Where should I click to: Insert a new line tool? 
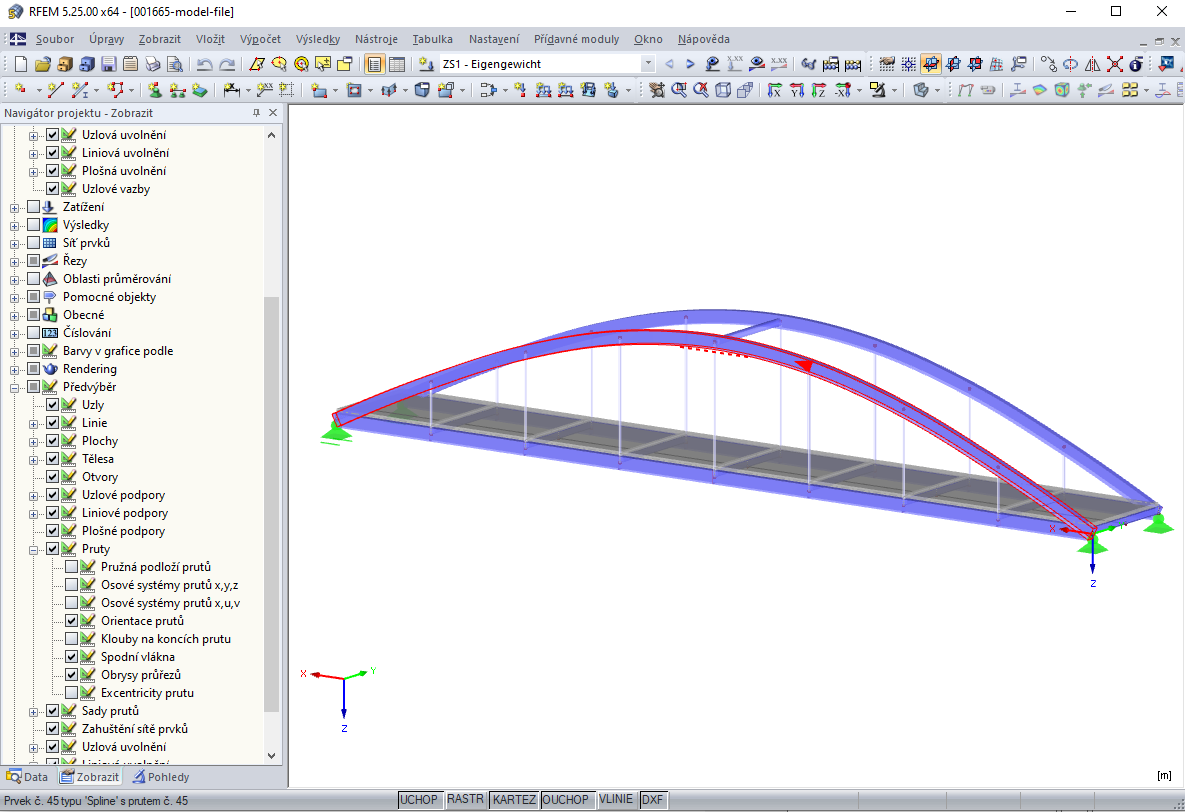pos(55,90)
